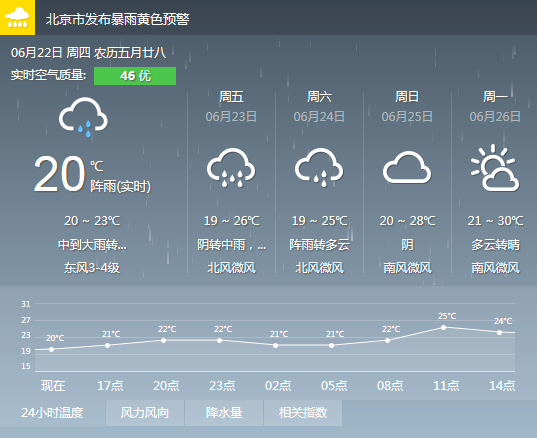Image resolution: width=537 pixels, height=438 pixels.
Task: Click the date 06月26日
Action: click(495, 117)
